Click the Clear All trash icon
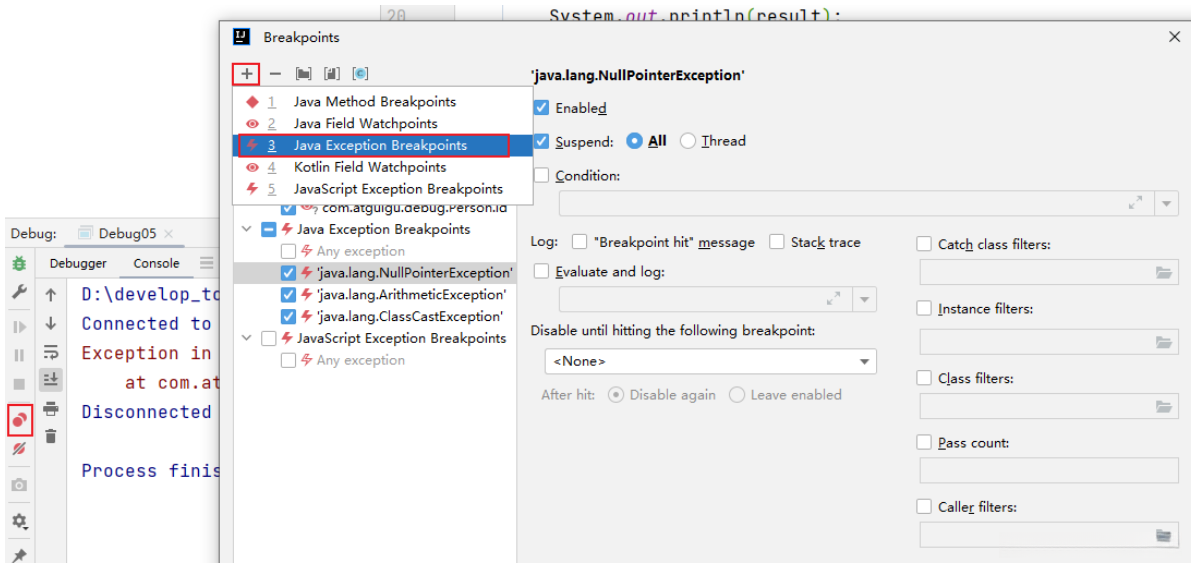 [51, 436]
